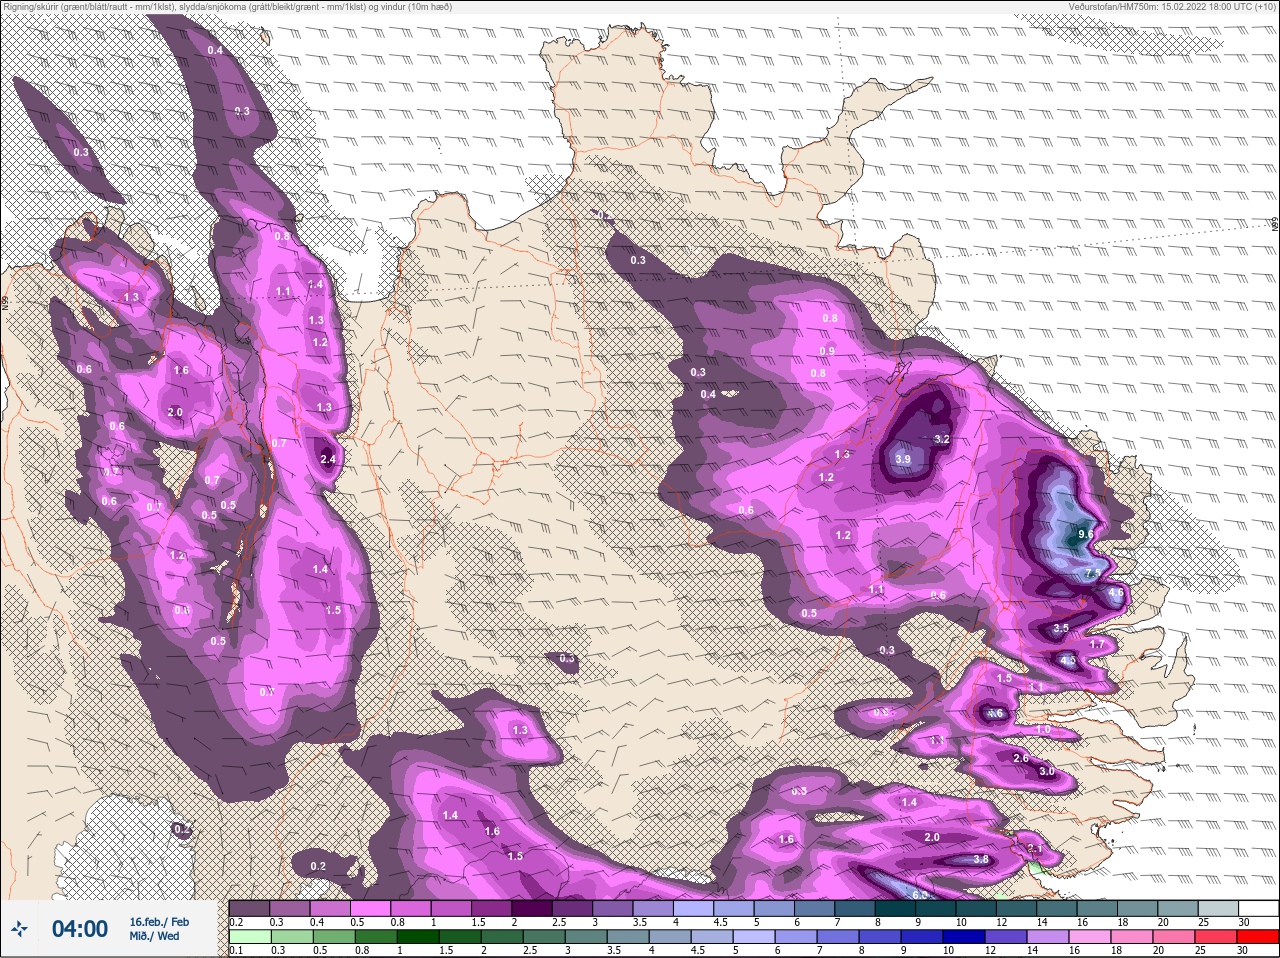
Task: Click the 3.8 precipitation value on map
Action: point(981,859)
